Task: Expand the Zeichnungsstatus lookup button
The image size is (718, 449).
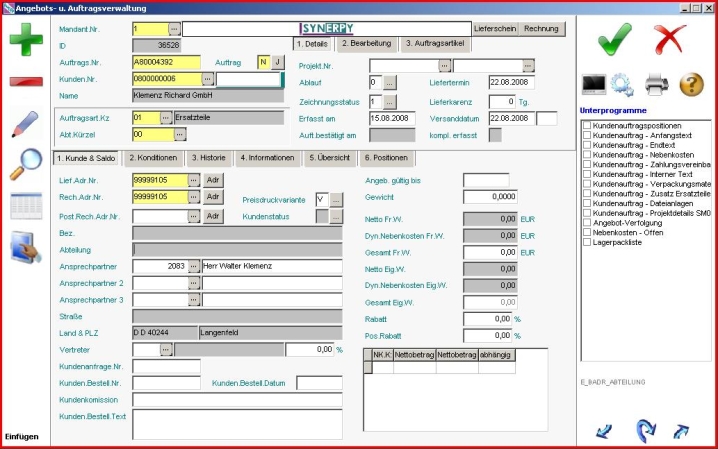Action: [x=389, y=102]
